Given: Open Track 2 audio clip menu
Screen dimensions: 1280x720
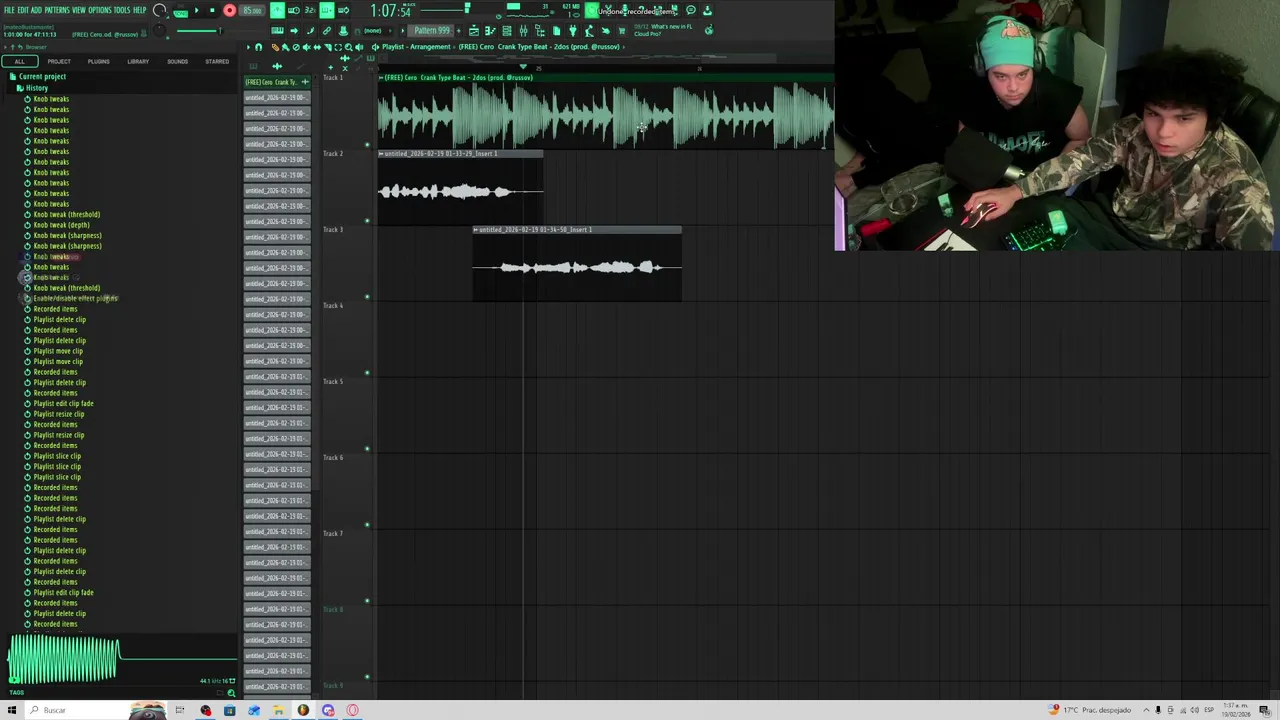Looking at the screenshot, I should (381, 153).
